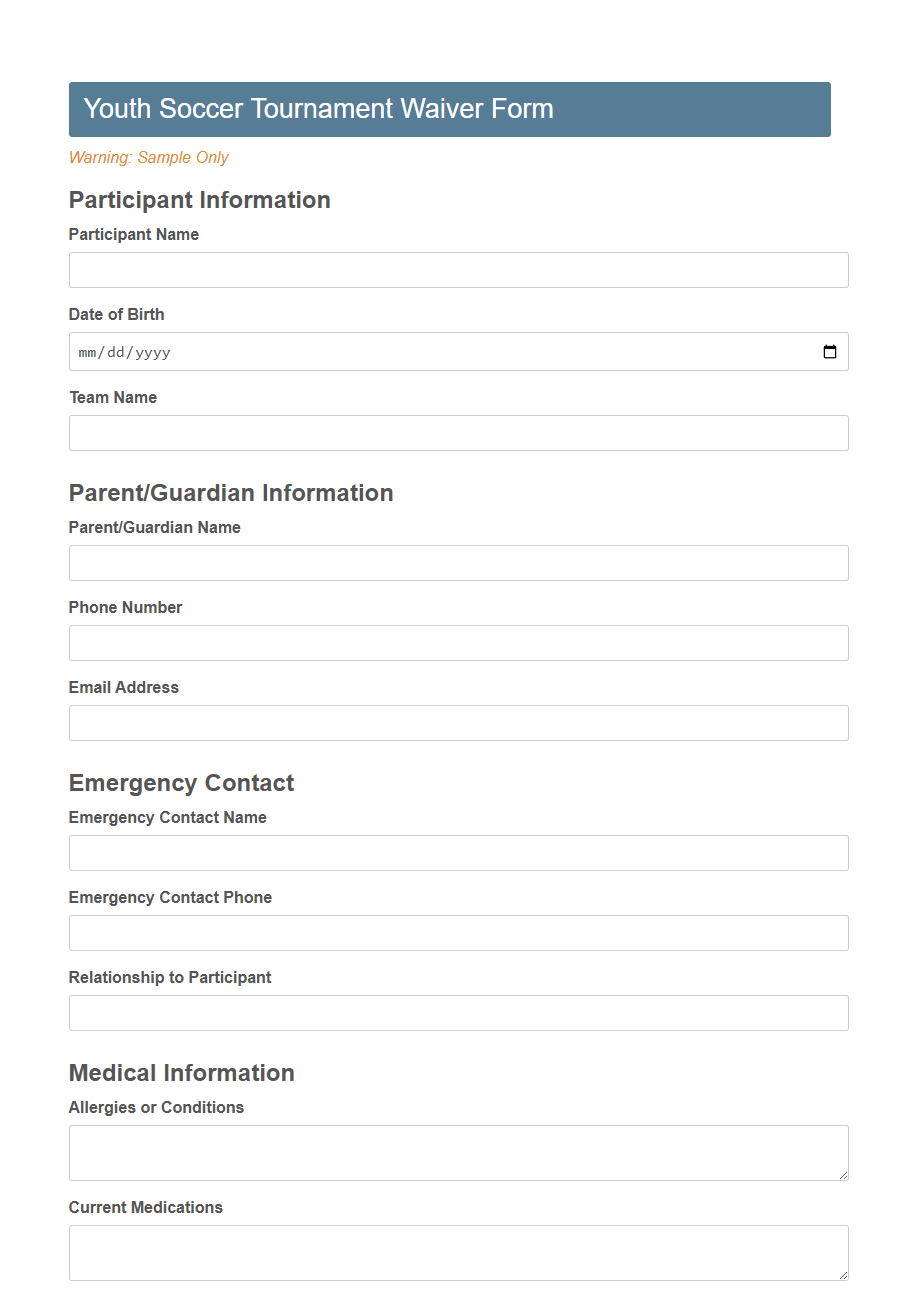Click the Parent/Guardian Name field
The height and width of the screenshot is (1300, 900).
(458, 563)
